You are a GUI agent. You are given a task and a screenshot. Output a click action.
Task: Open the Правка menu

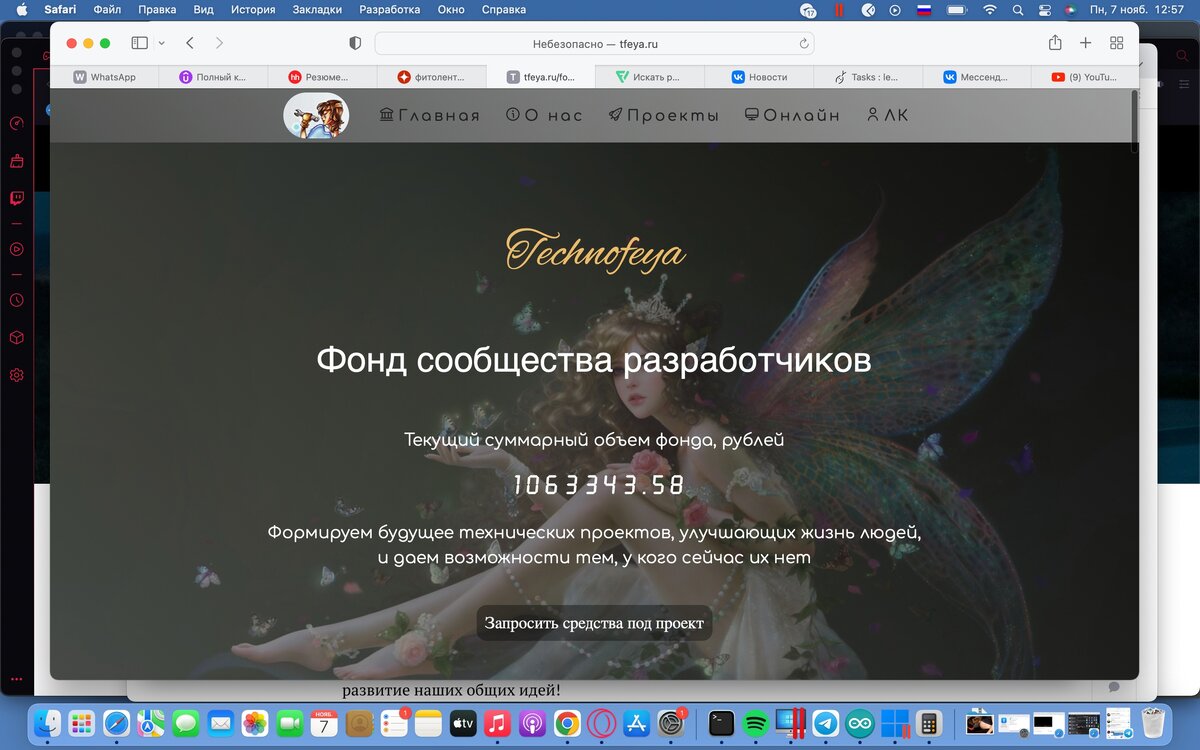pos(157,10)
